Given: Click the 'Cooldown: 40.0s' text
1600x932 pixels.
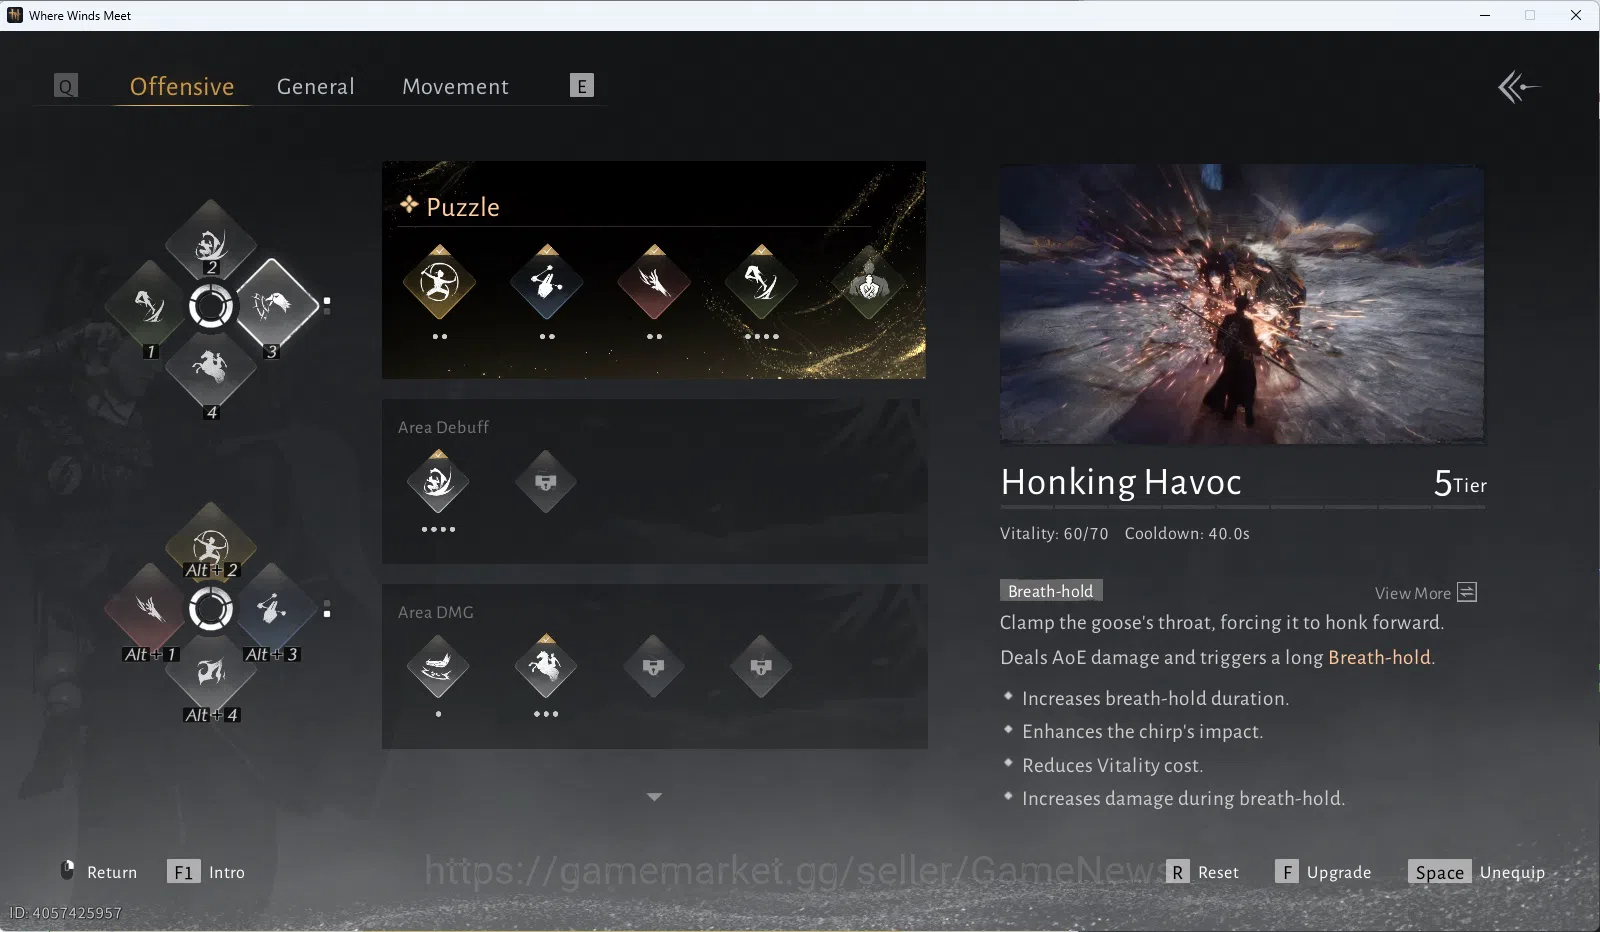Looking at the screenshot, I should point(1187,534).
